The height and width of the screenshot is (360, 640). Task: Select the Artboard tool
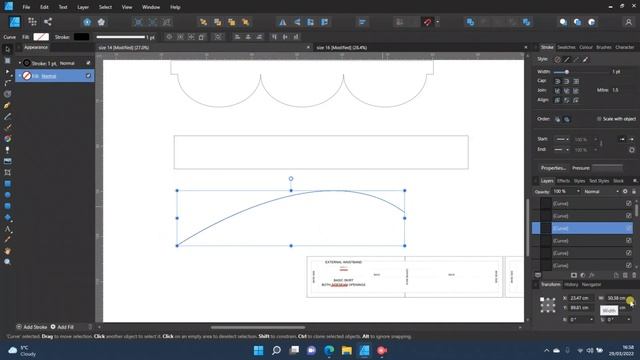pos(7,60)
